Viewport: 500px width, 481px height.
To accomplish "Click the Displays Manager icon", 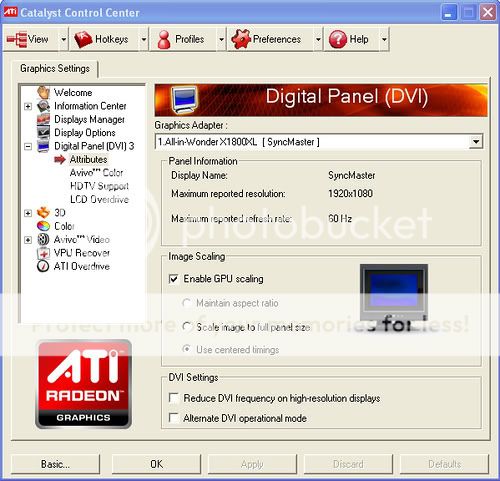I will [x=44, y=119].
